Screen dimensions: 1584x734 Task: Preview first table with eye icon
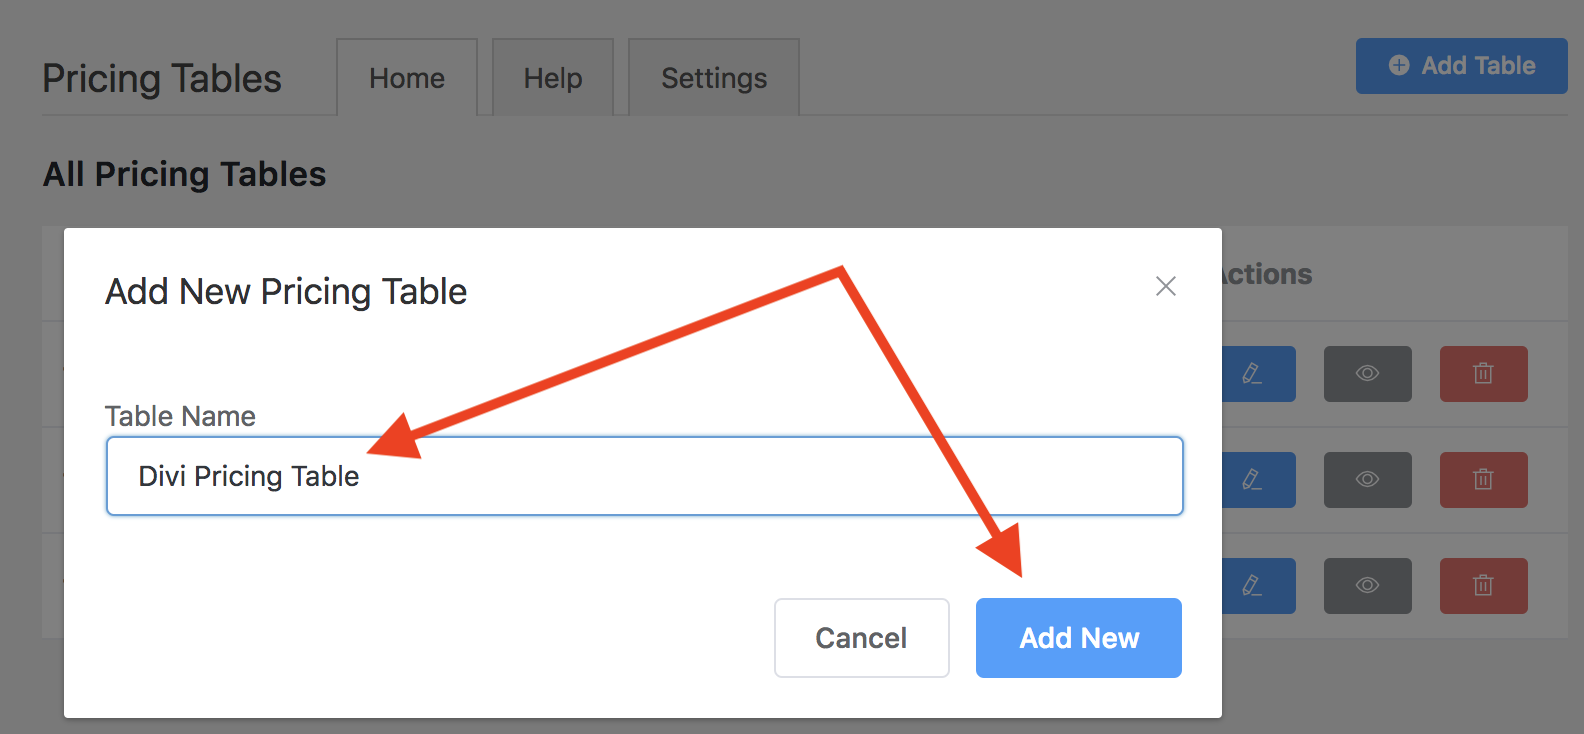coord(1367,374)
